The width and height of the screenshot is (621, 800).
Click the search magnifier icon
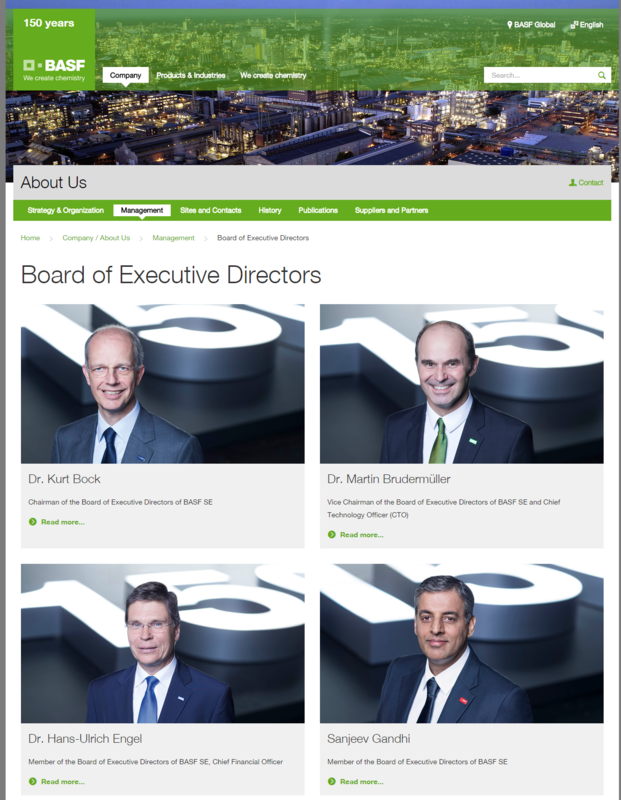pyautogui.click(x=602, y=75)
